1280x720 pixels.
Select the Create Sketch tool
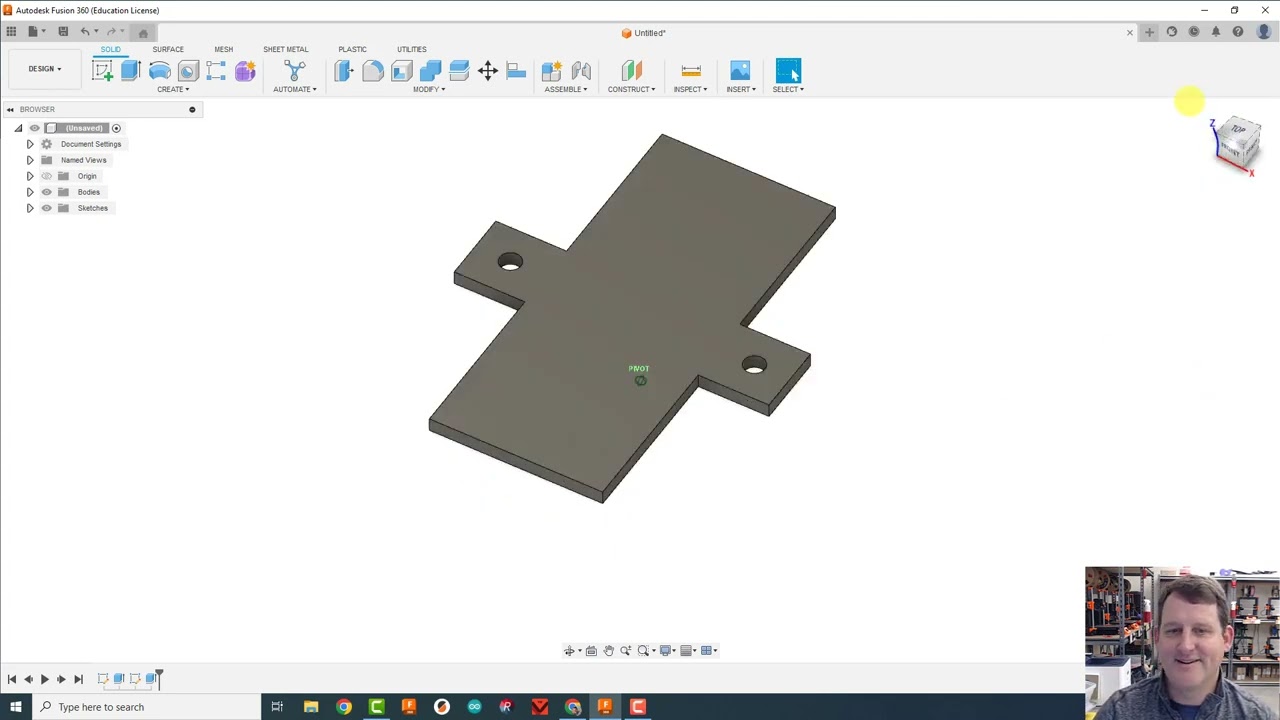point(102,70)
